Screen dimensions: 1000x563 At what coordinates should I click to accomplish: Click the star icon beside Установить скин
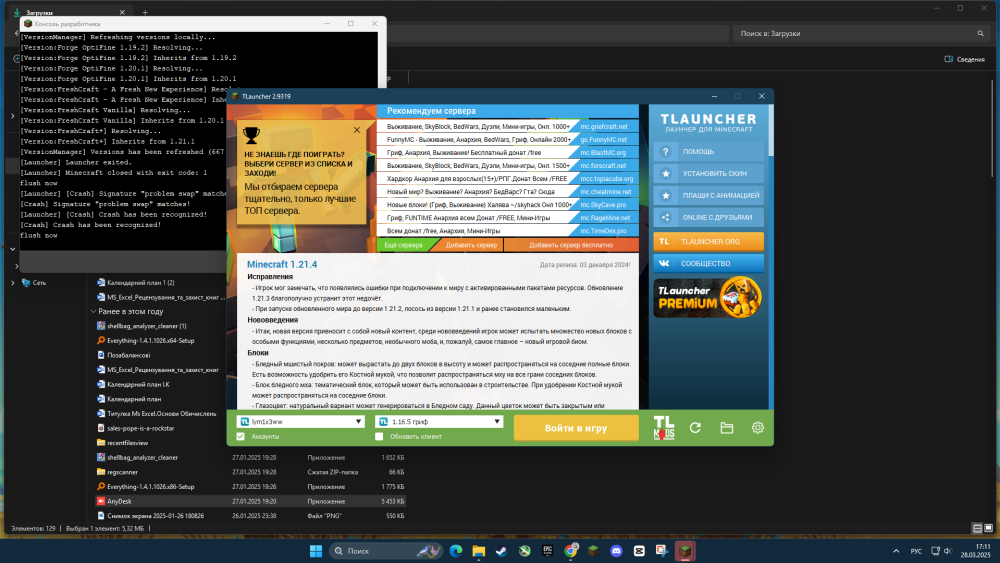coord(665,173)
